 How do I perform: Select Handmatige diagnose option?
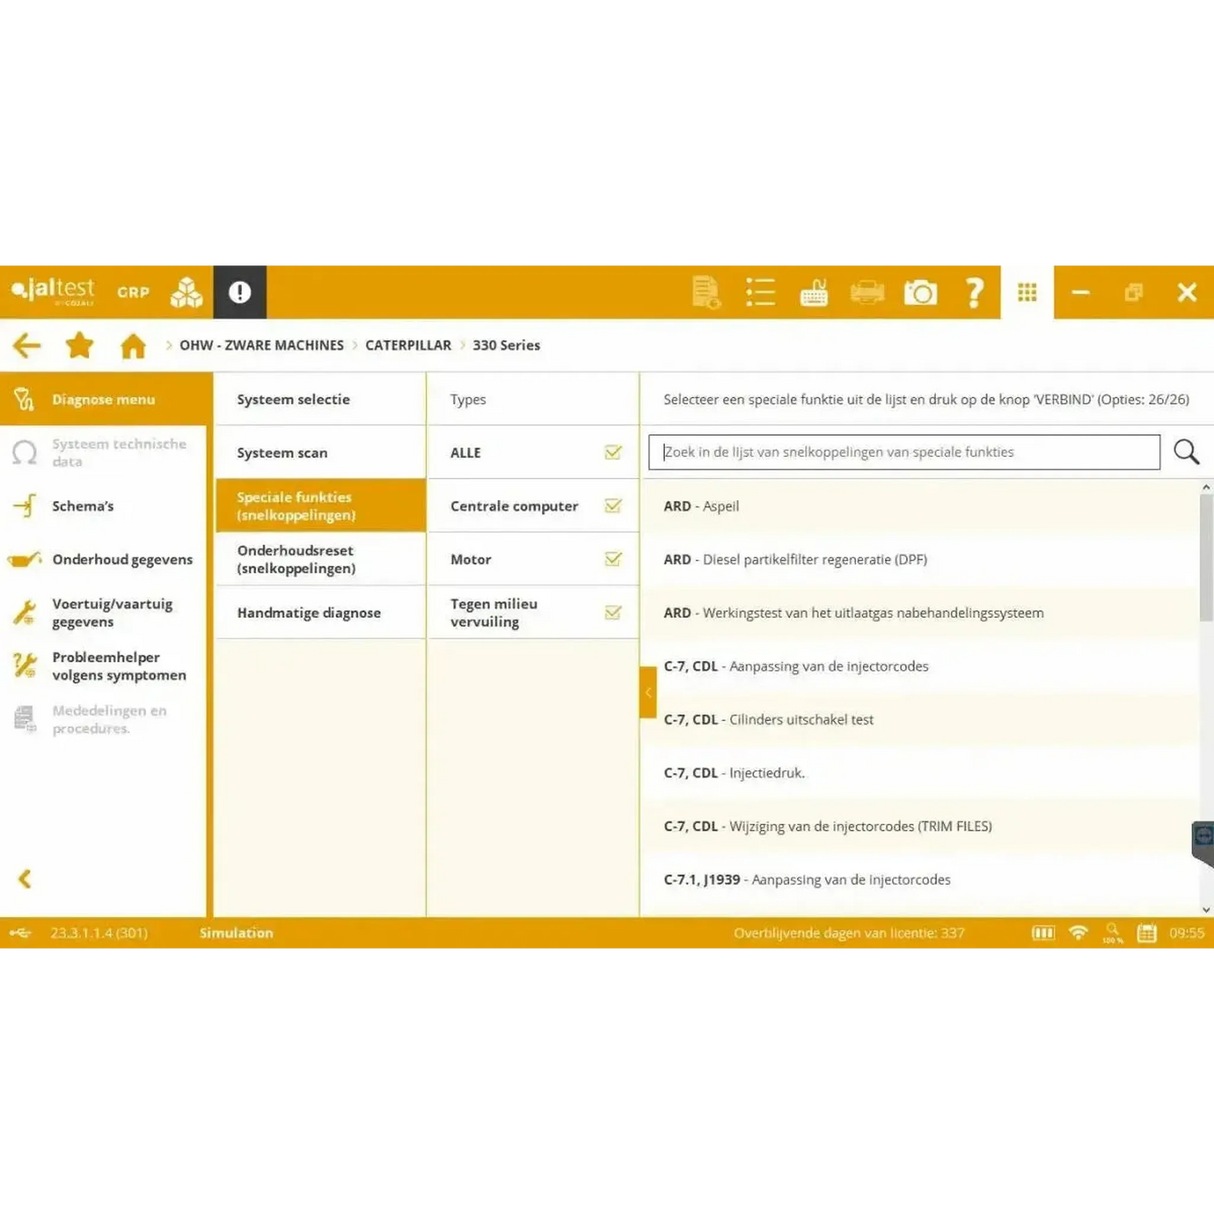(x=320, y=612)
